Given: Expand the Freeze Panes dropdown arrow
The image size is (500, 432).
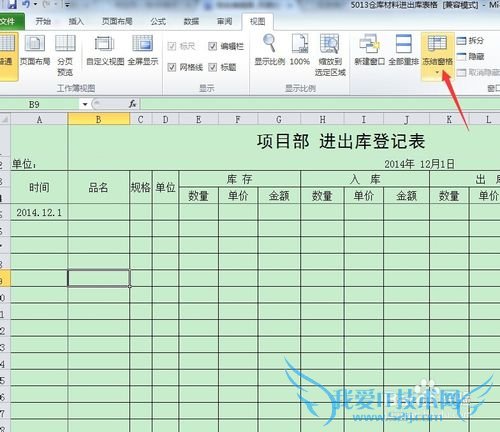Looking at the screenshot, I should pyautogui.click(x=437, y=73).
